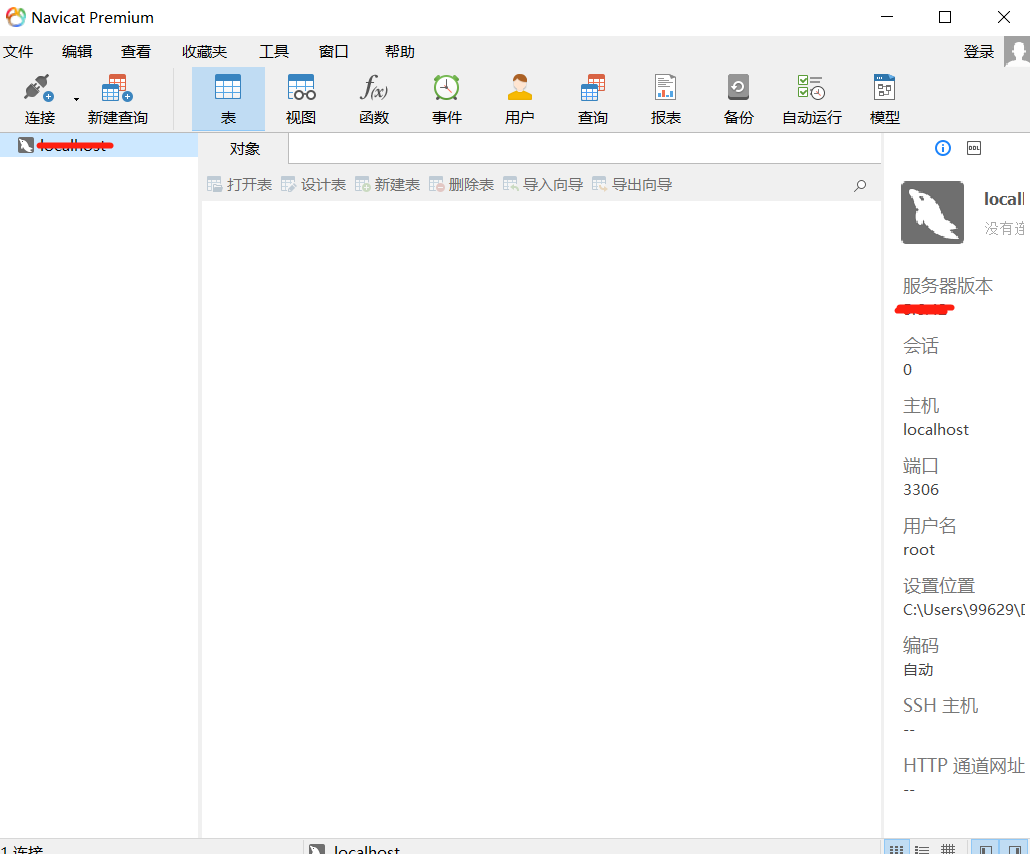Viewport: 1030px width, 854px height.
Task: Maximize the Navicat Premium window
Action: [x=945, y=17]
